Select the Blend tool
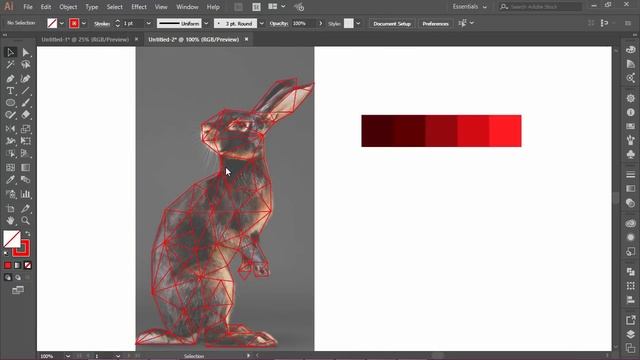The height and width of the screenshot is (360, 640). [25, 180]
